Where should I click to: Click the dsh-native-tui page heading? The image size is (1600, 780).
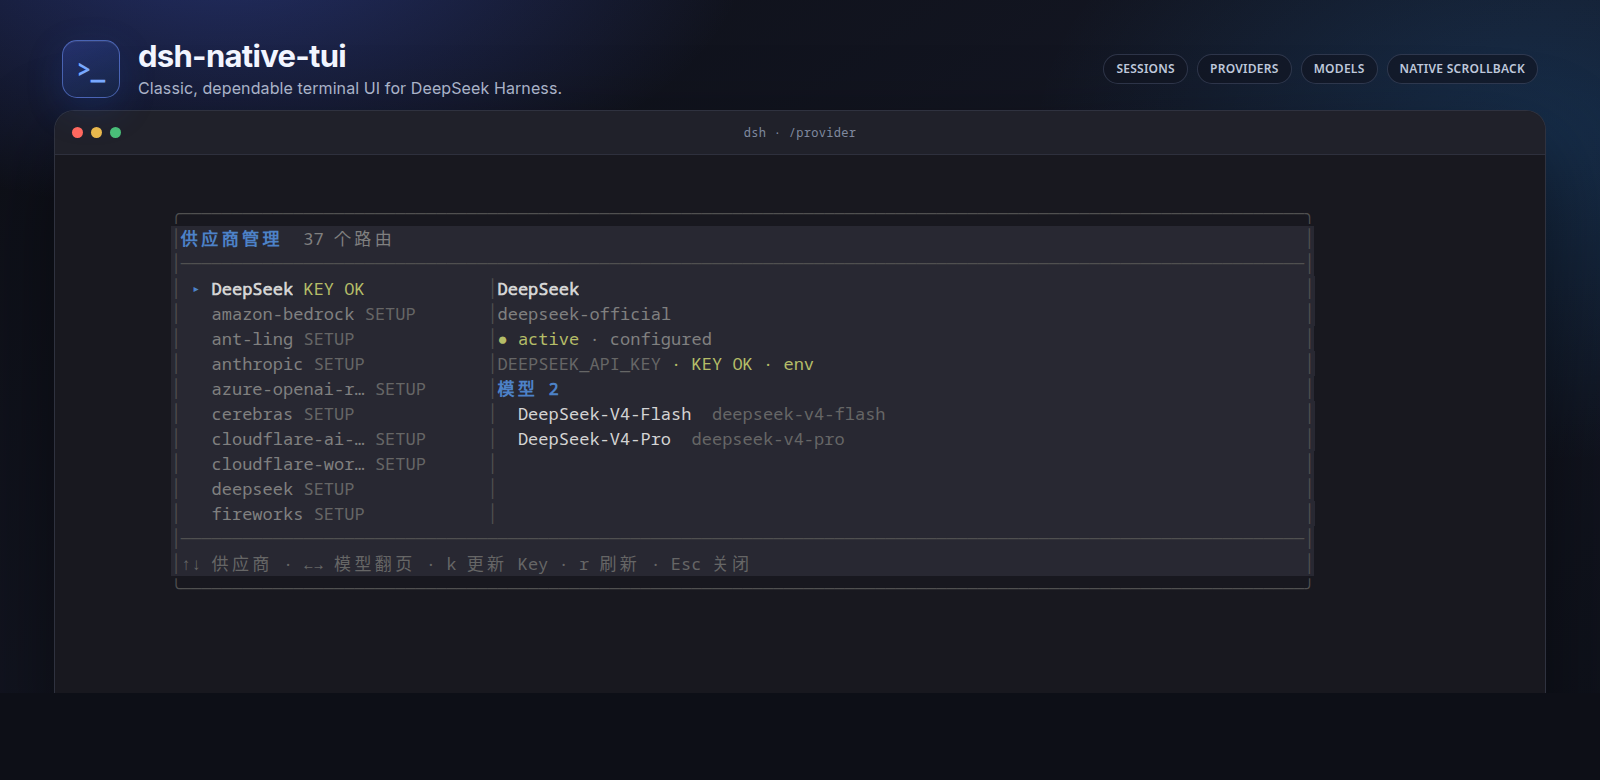click(242, 56)
